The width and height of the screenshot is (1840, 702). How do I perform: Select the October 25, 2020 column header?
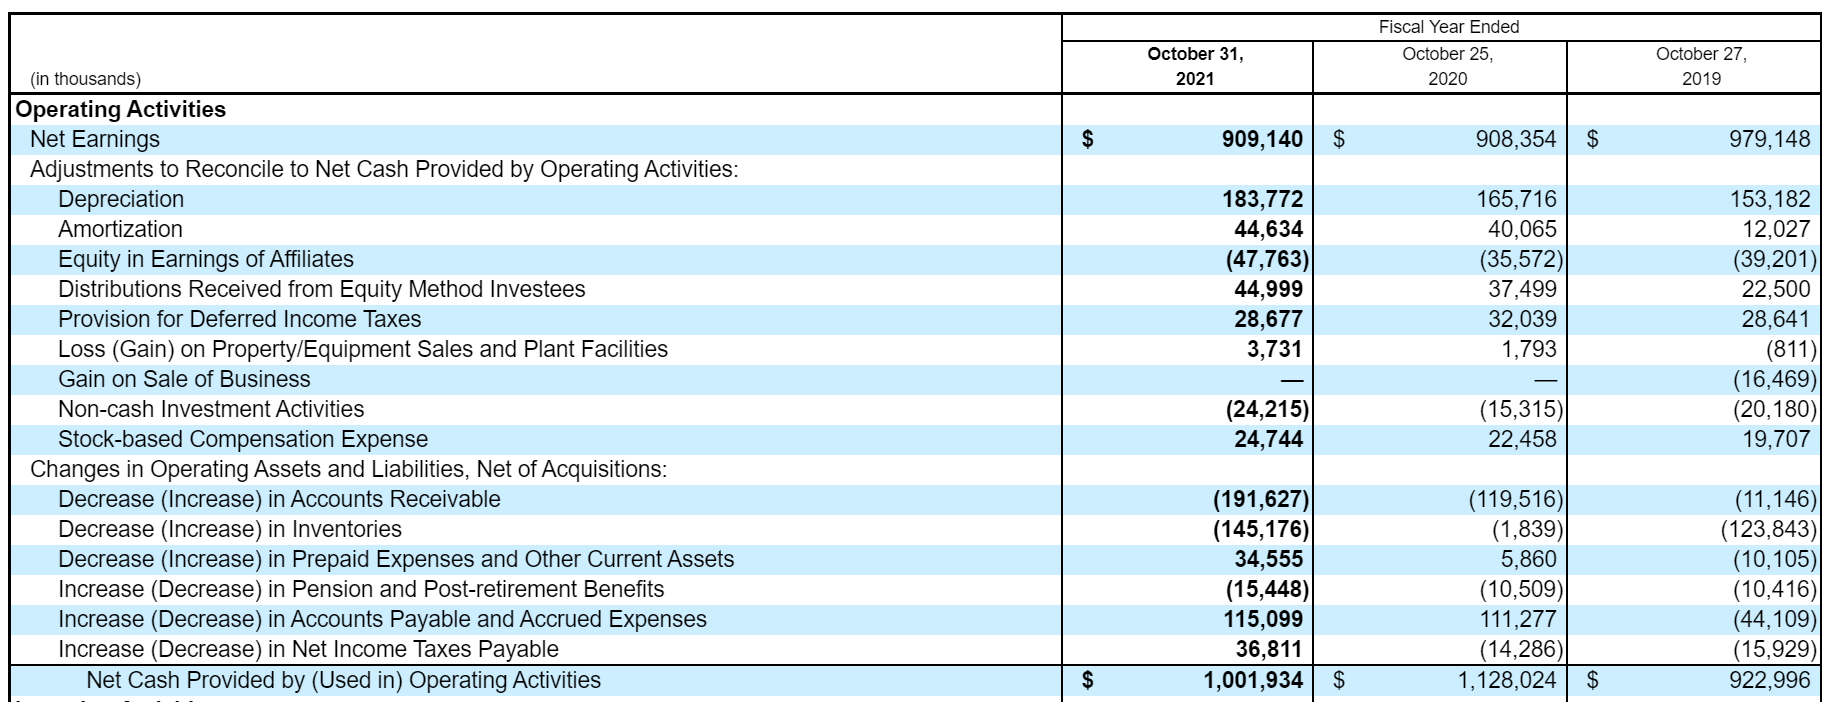(1447, 66)
